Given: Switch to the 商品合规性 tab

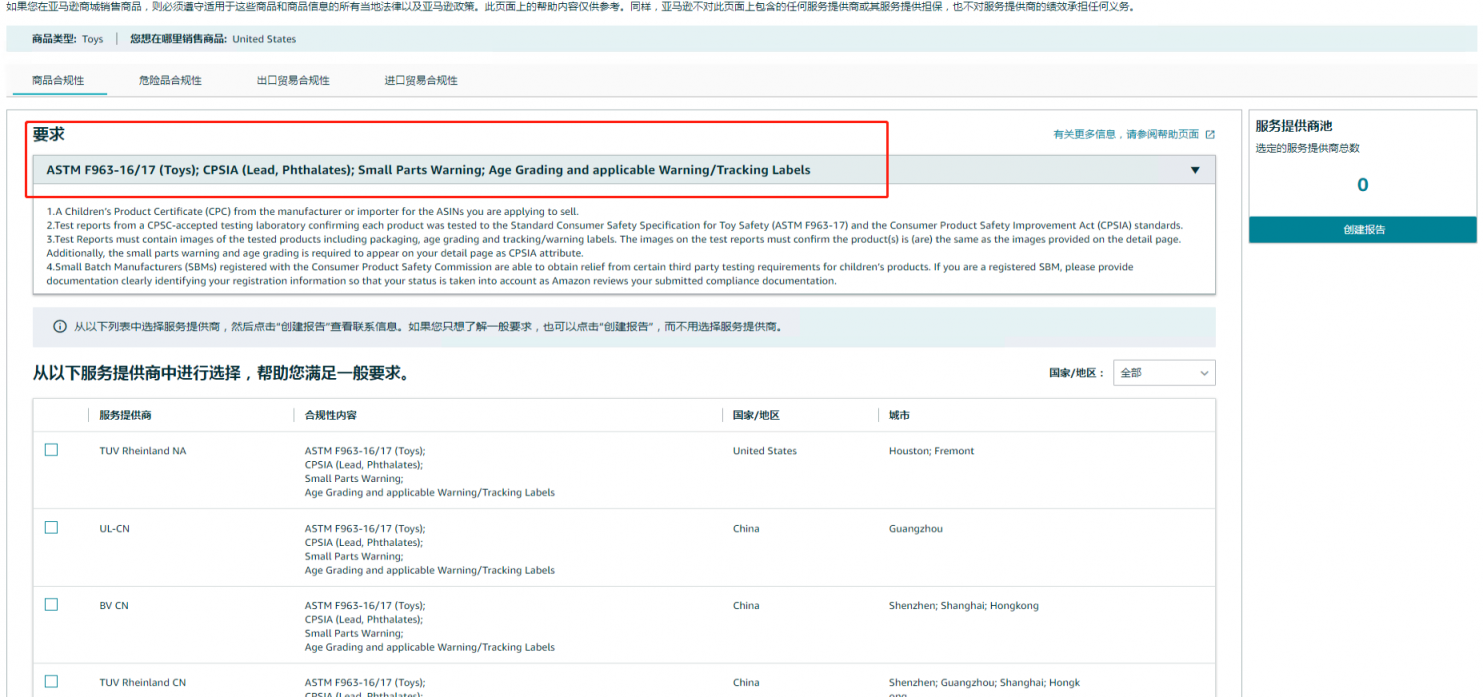Looking at the screenshot, I should [x=58, y=80].
